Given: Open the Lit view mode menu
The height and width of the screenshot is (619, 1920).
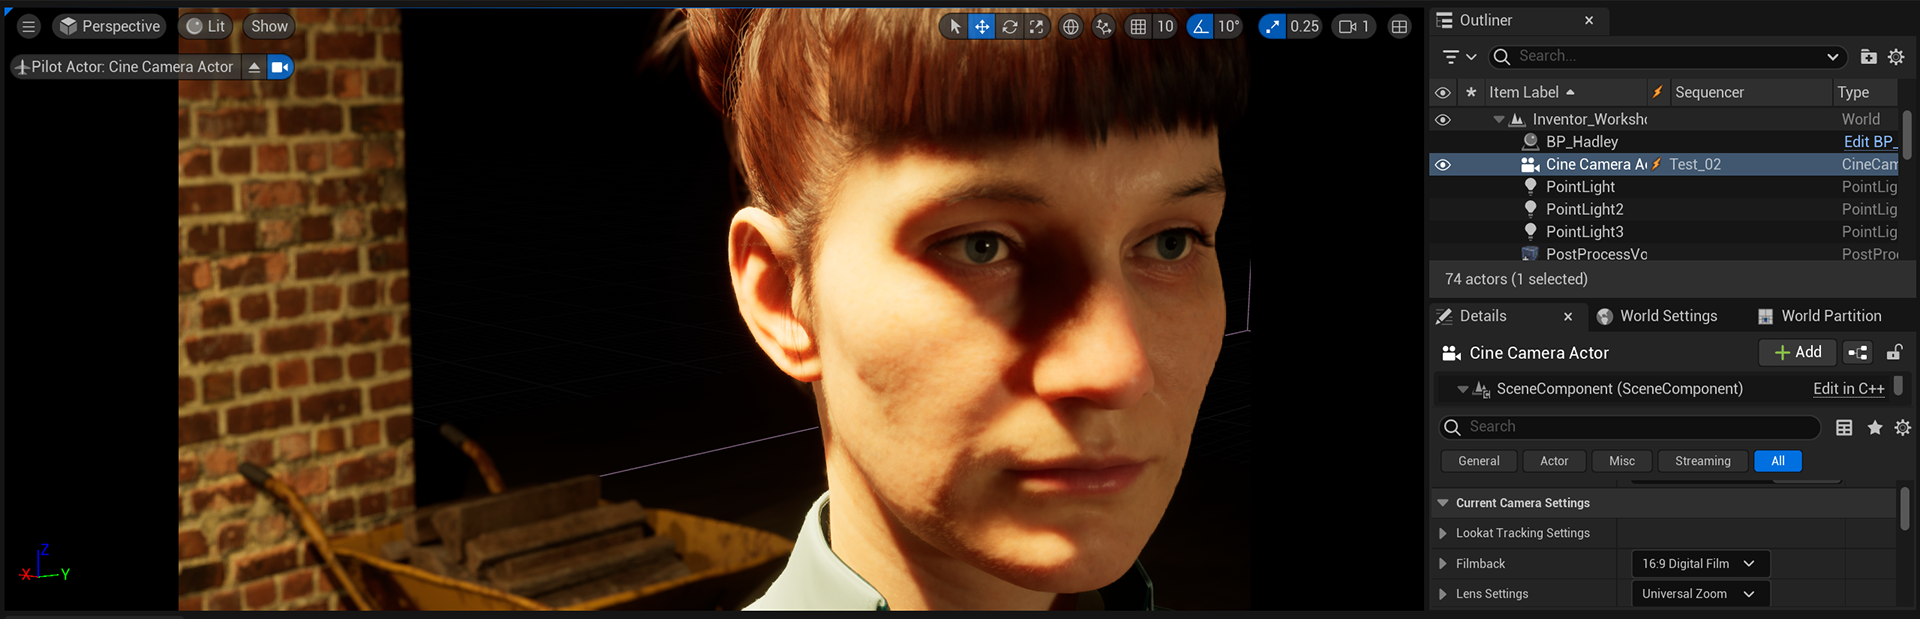Looking at the screenshot, I should tap(206, 27).
